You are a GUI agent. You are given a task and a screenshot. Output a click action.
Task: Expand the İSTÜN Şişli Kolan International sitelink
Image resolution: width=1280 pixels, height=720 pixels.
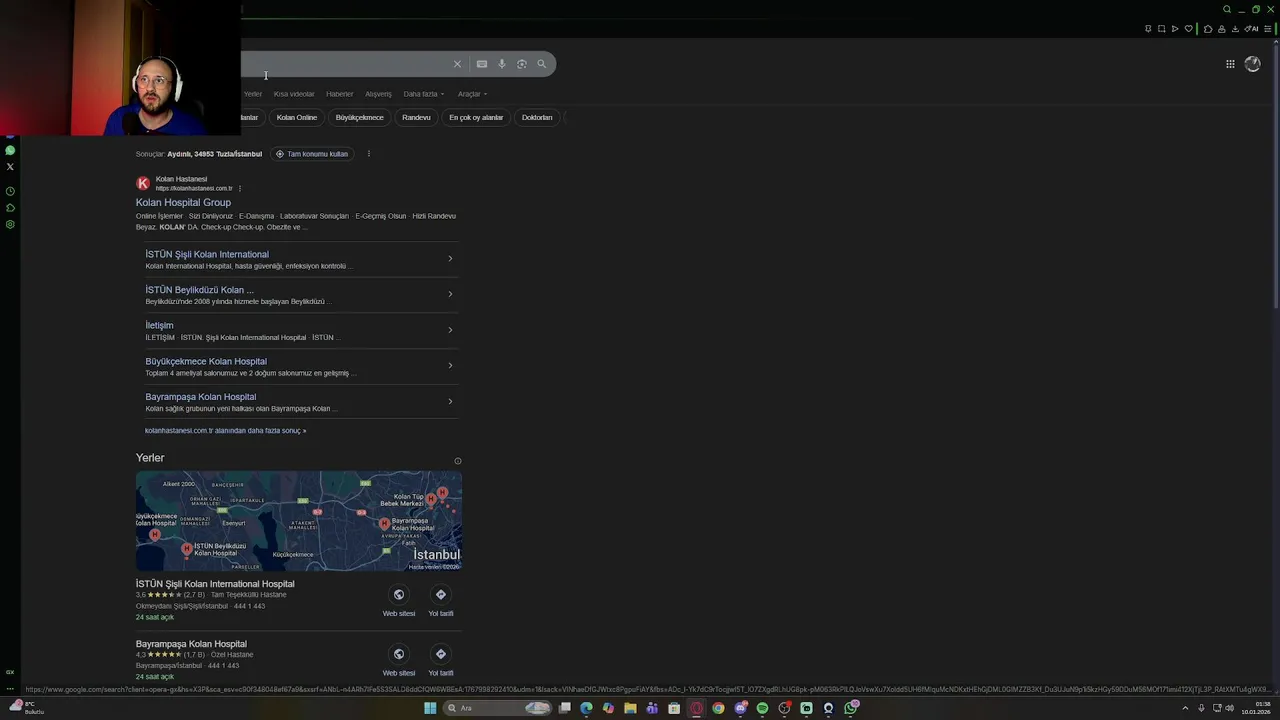450,259
